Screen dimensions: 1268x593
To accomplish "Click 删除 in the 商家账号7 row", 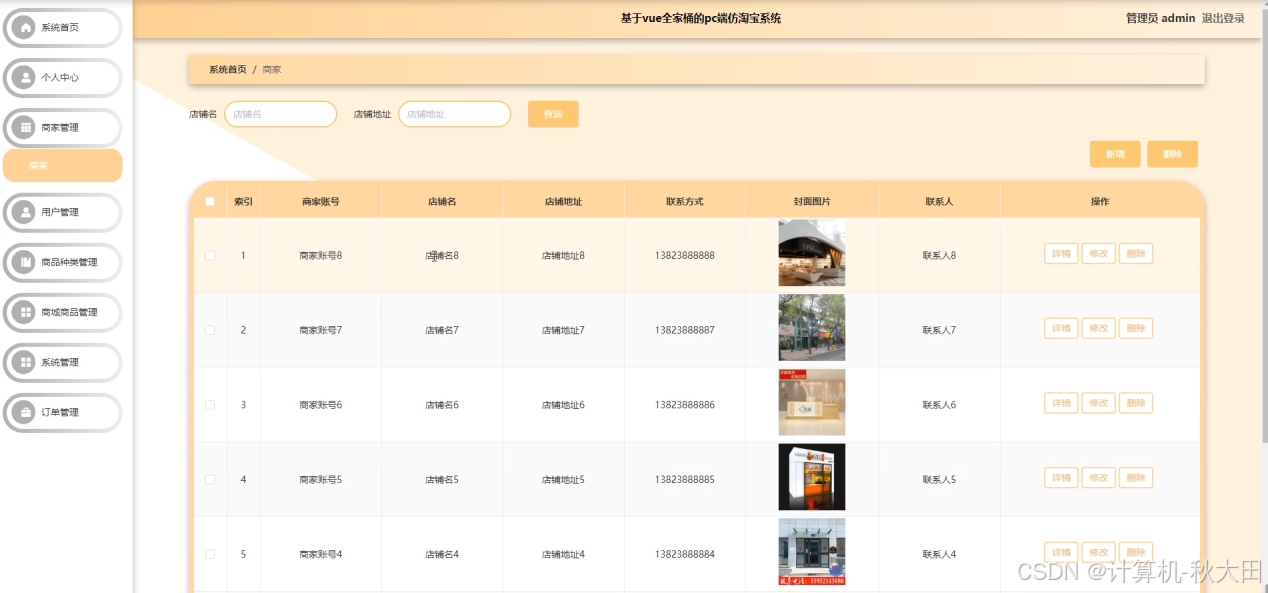I will (x=1136, y=328).
